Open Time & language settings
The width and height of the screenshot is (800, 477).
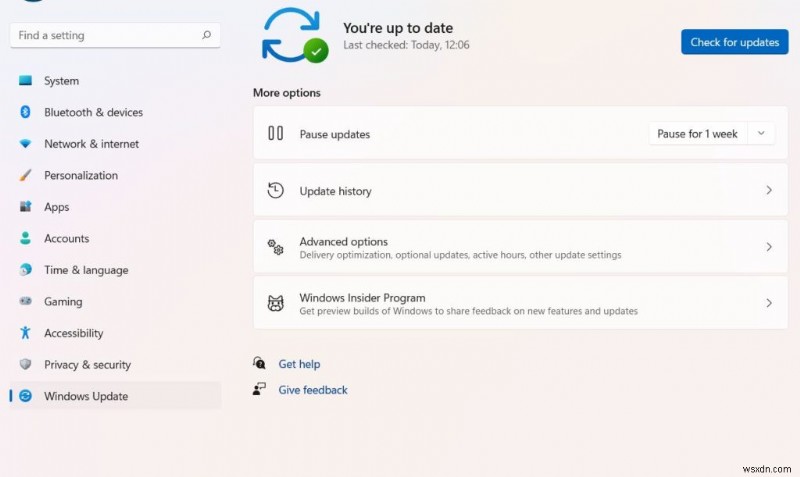click(115, 269)
